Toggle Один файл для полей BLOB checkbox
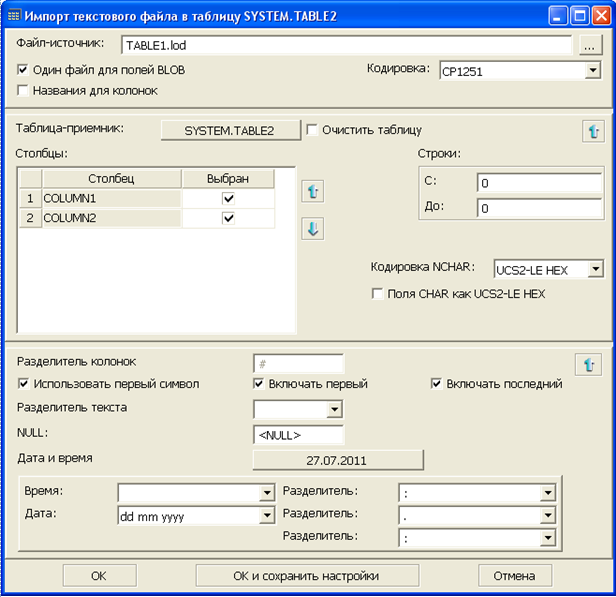The height and width of the screenshot is (597, 616). 24,71
